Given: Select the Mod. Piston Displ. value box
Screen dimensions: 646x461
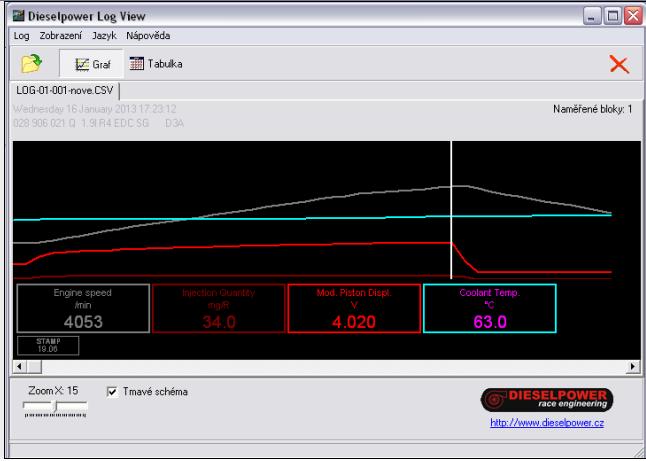Looking at the screenshot, I should 354,308.
